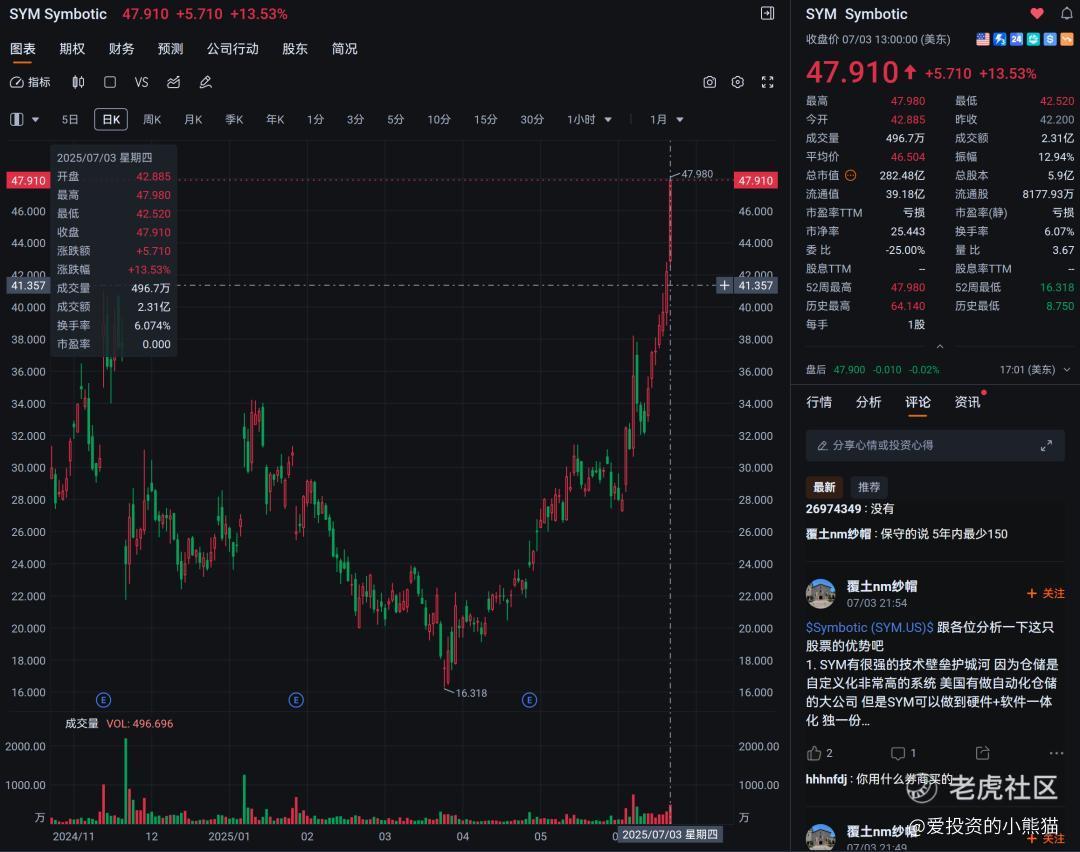Select 月K chart period
1080x852 pixels.
193,119
